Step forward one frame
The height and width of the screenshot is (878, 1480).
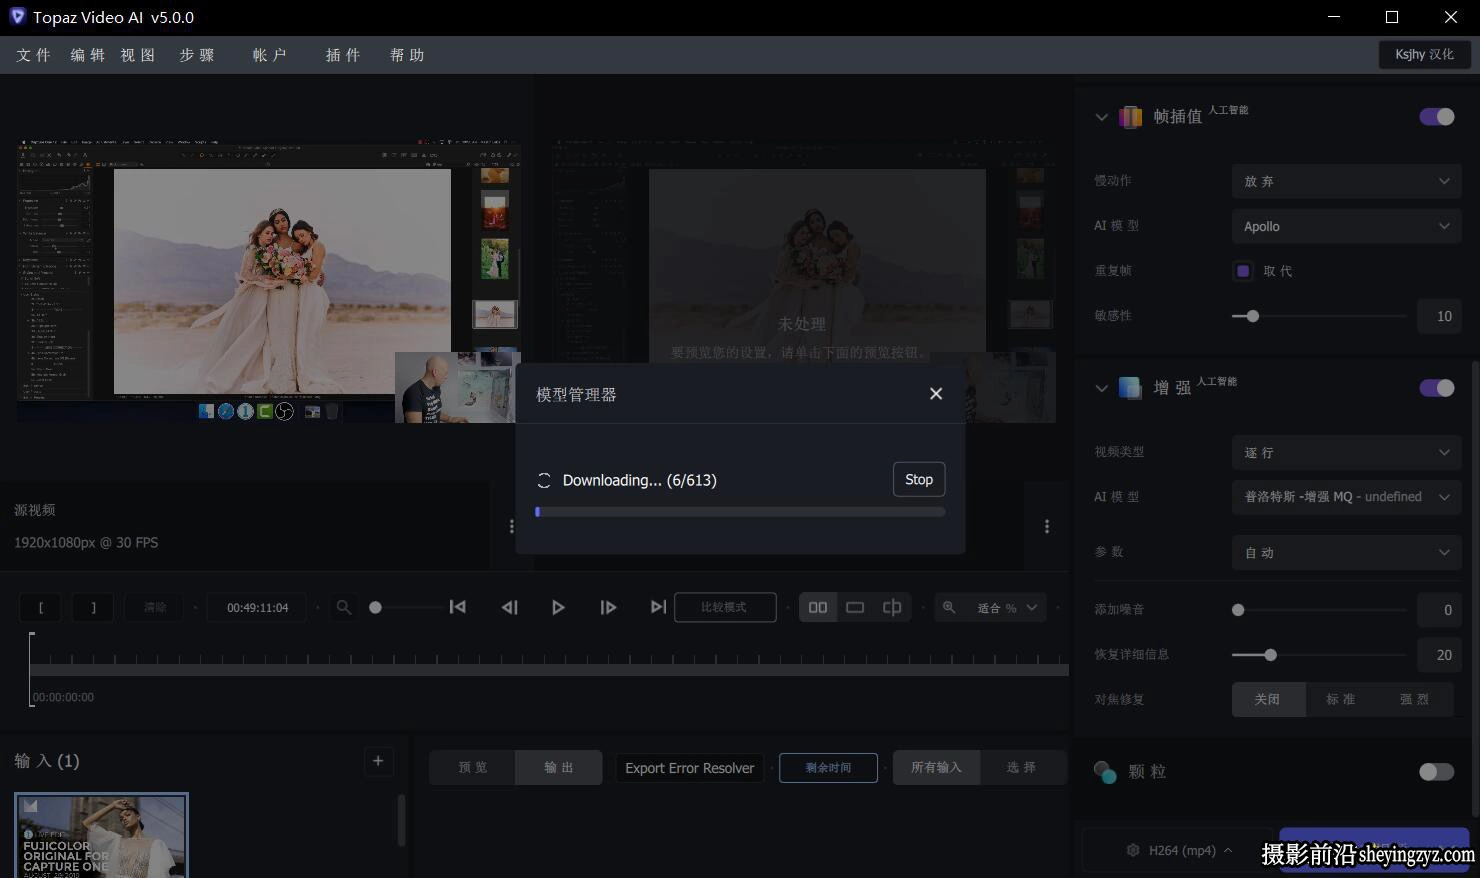[608, 607]
